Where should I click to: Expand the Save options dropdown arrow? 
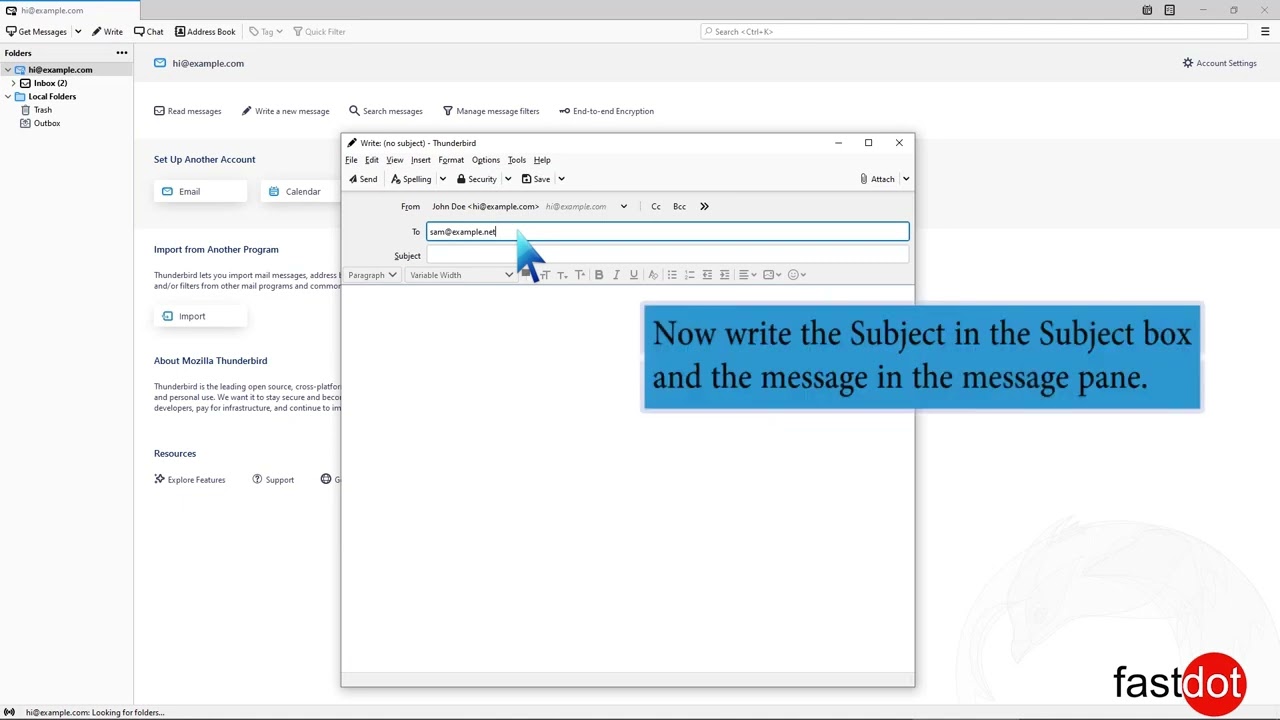tap(561, 179)
